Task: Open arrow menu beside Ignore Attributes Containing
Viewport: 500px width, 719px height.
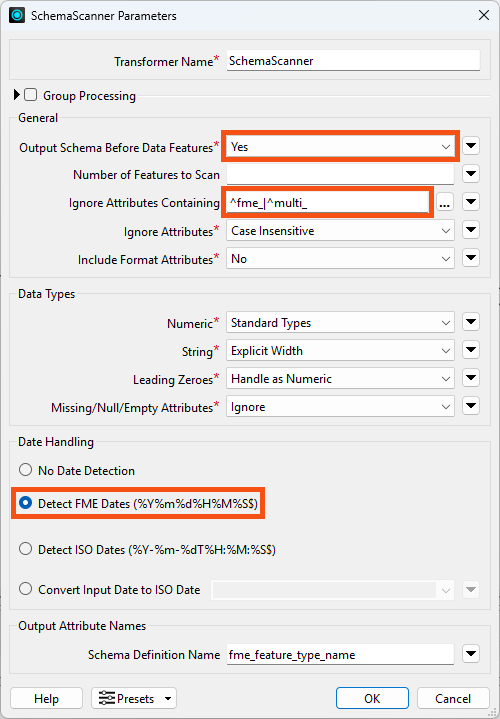Action: point(471,202)
